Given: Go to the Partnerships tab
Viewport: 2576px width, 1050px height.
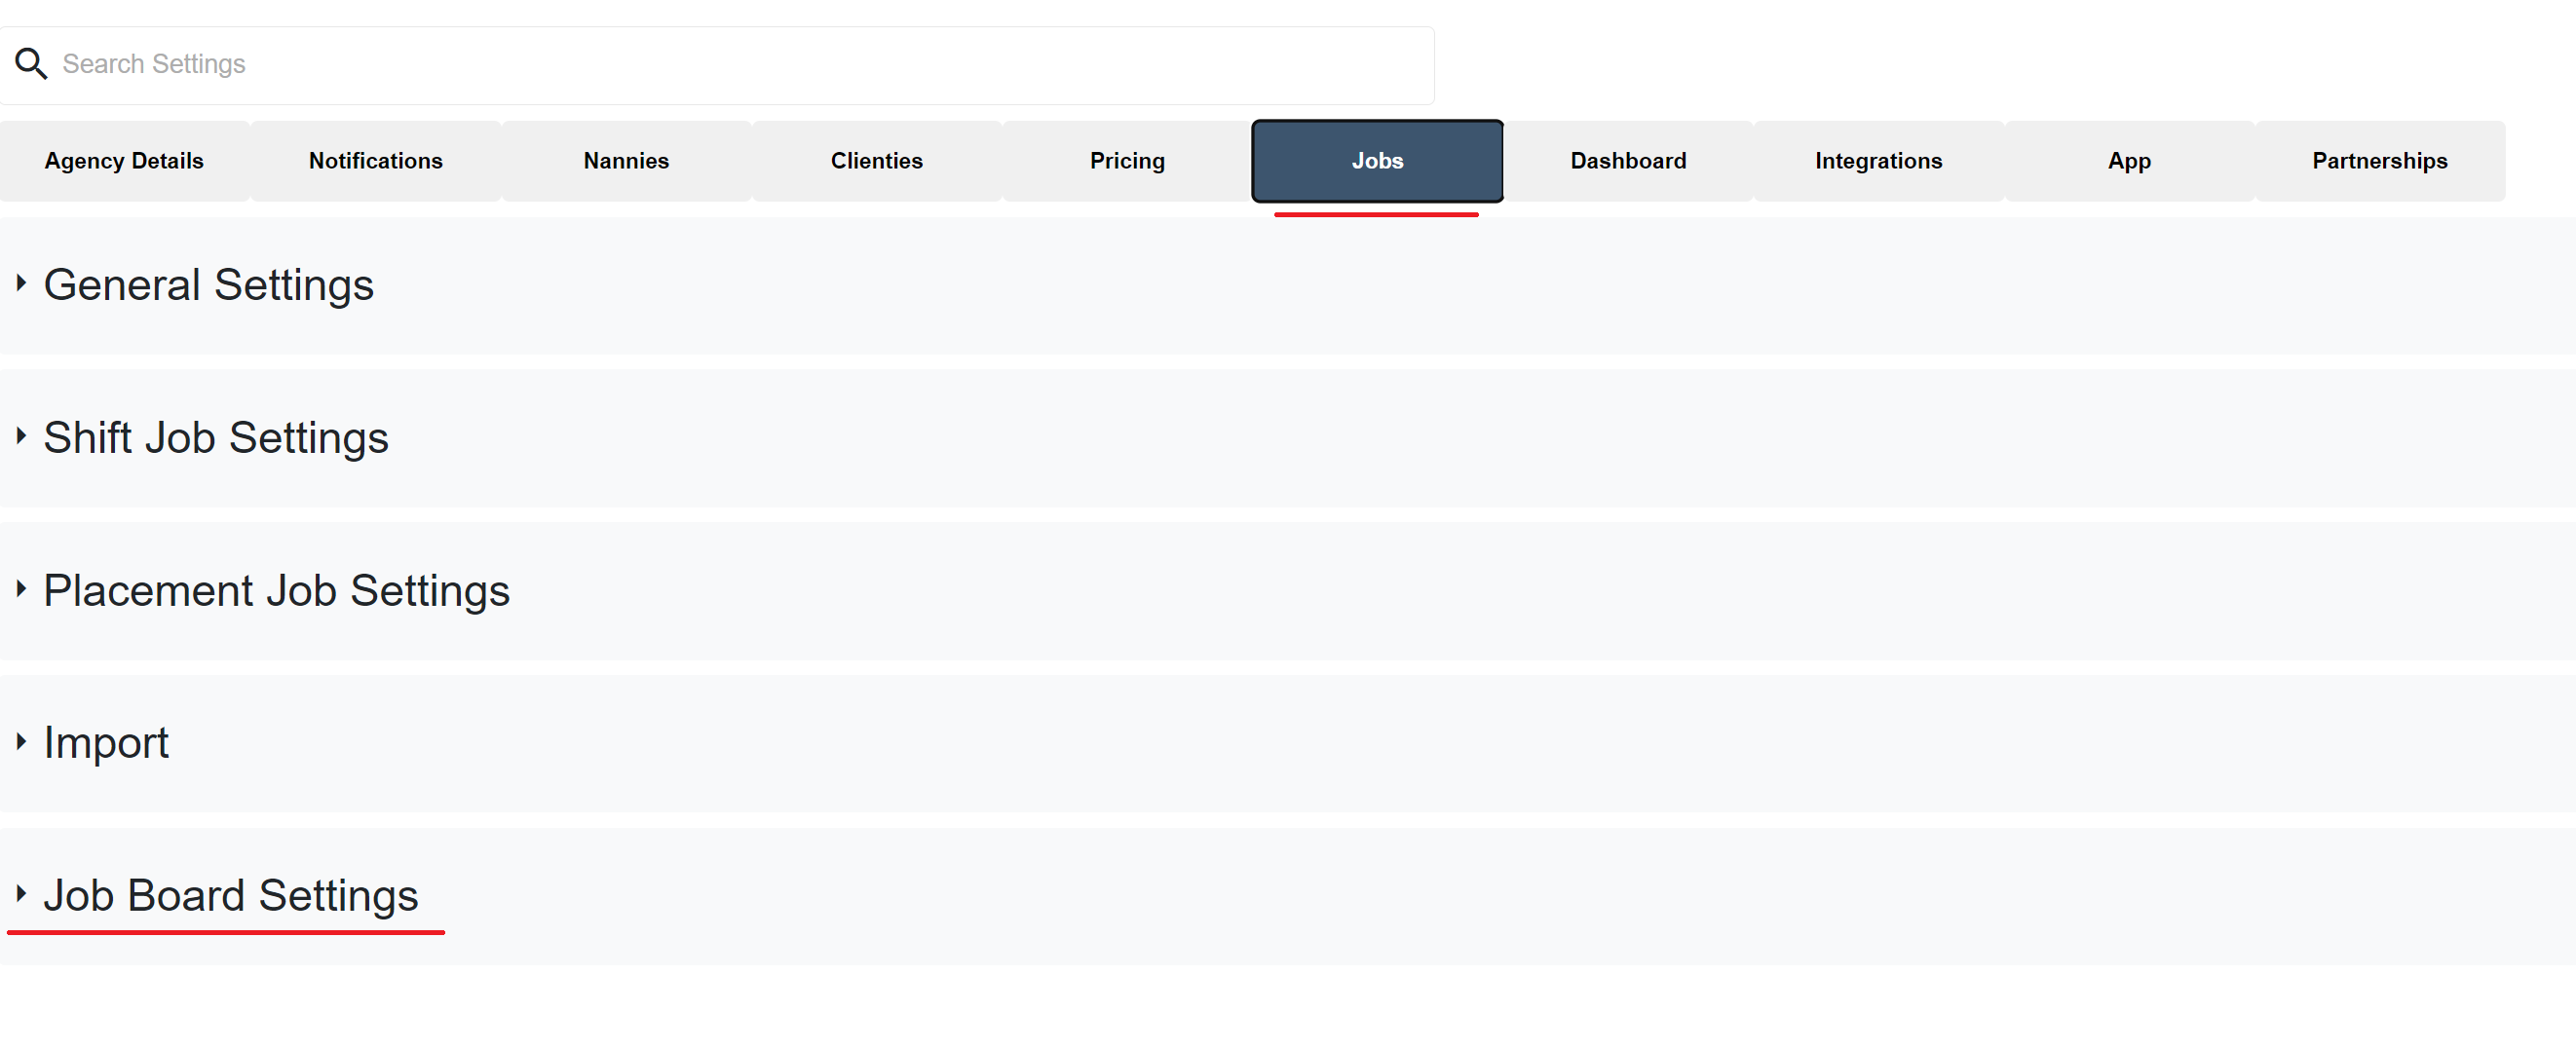Looking at the screenshot, I should [x=2380, y=161].
